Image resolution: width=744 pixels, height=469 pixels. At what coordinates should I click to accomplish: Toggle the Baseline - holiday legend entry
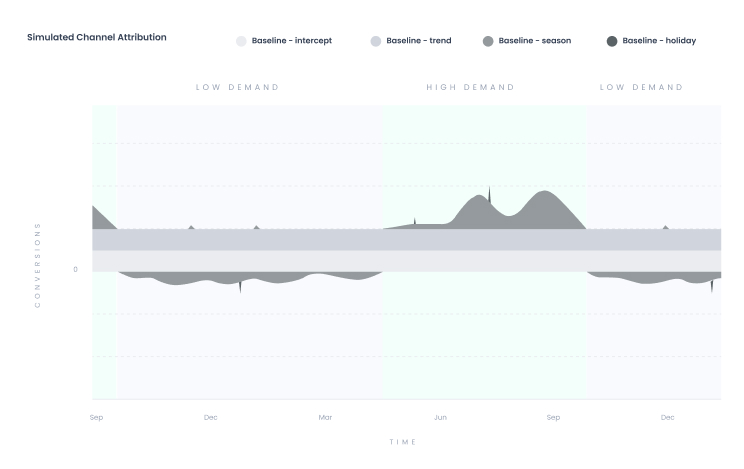coord(651,41)
